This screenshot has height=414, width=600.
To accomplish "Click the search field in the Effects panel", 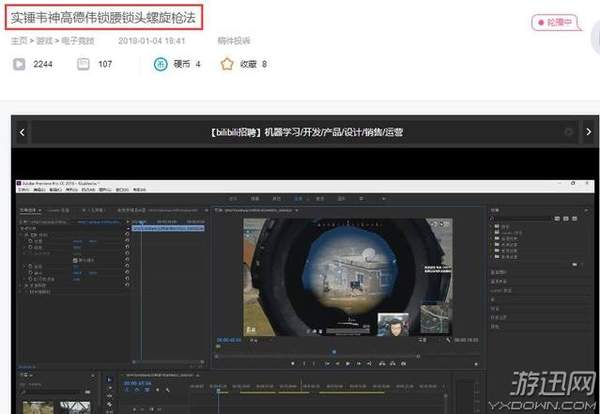I will (x=520, y=218).
